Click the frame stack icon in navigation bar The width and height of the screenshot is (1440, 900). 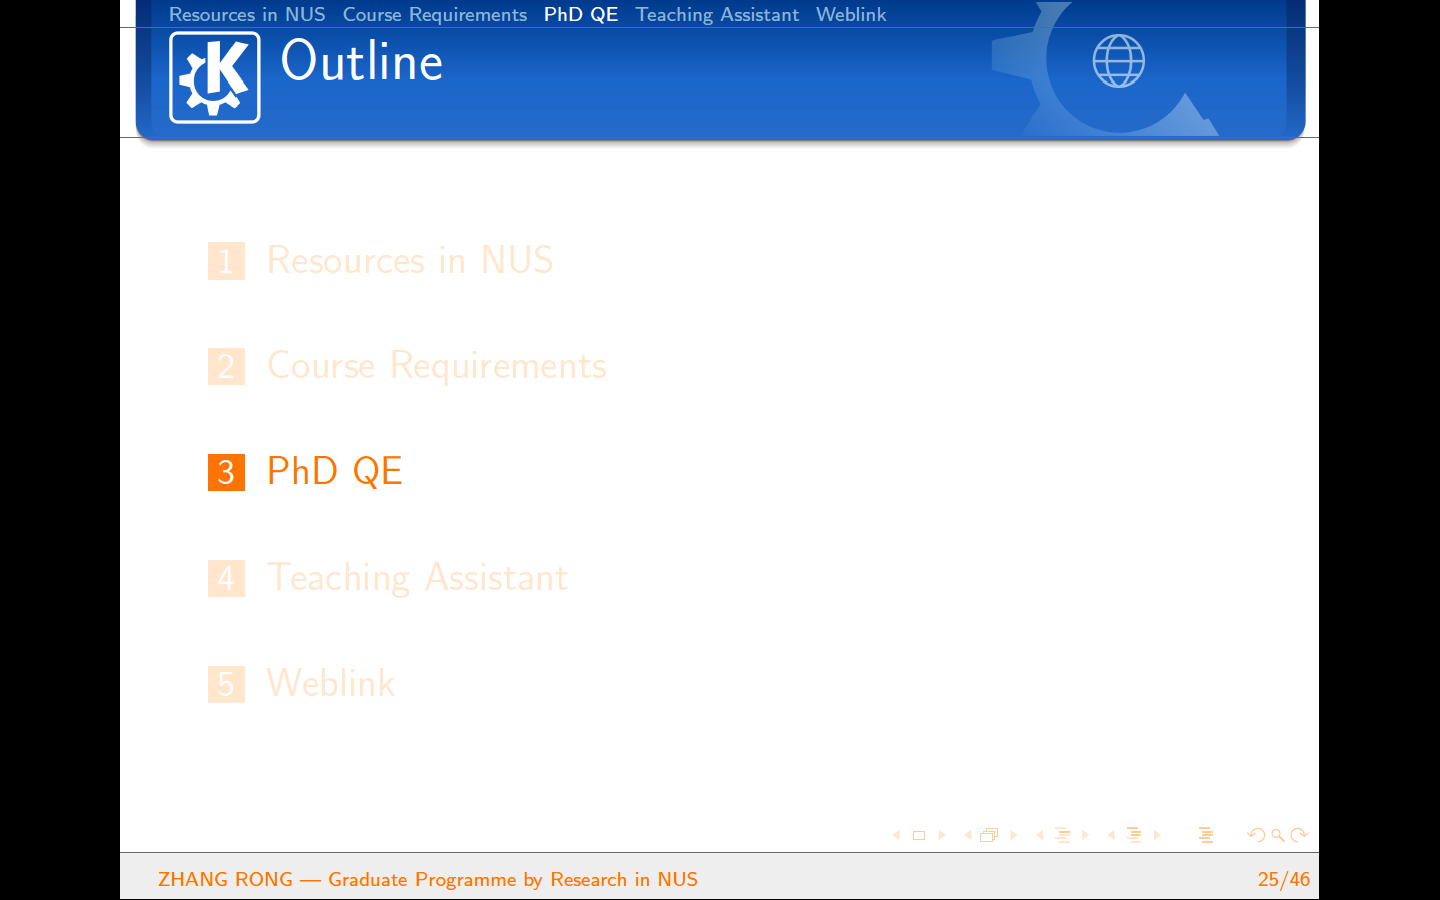tap(989, 835)
